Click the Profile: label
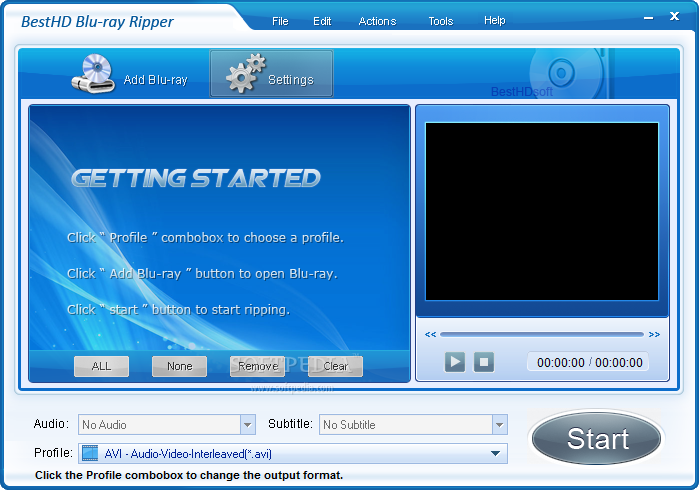699x490 pixels. tap(53, 453)
